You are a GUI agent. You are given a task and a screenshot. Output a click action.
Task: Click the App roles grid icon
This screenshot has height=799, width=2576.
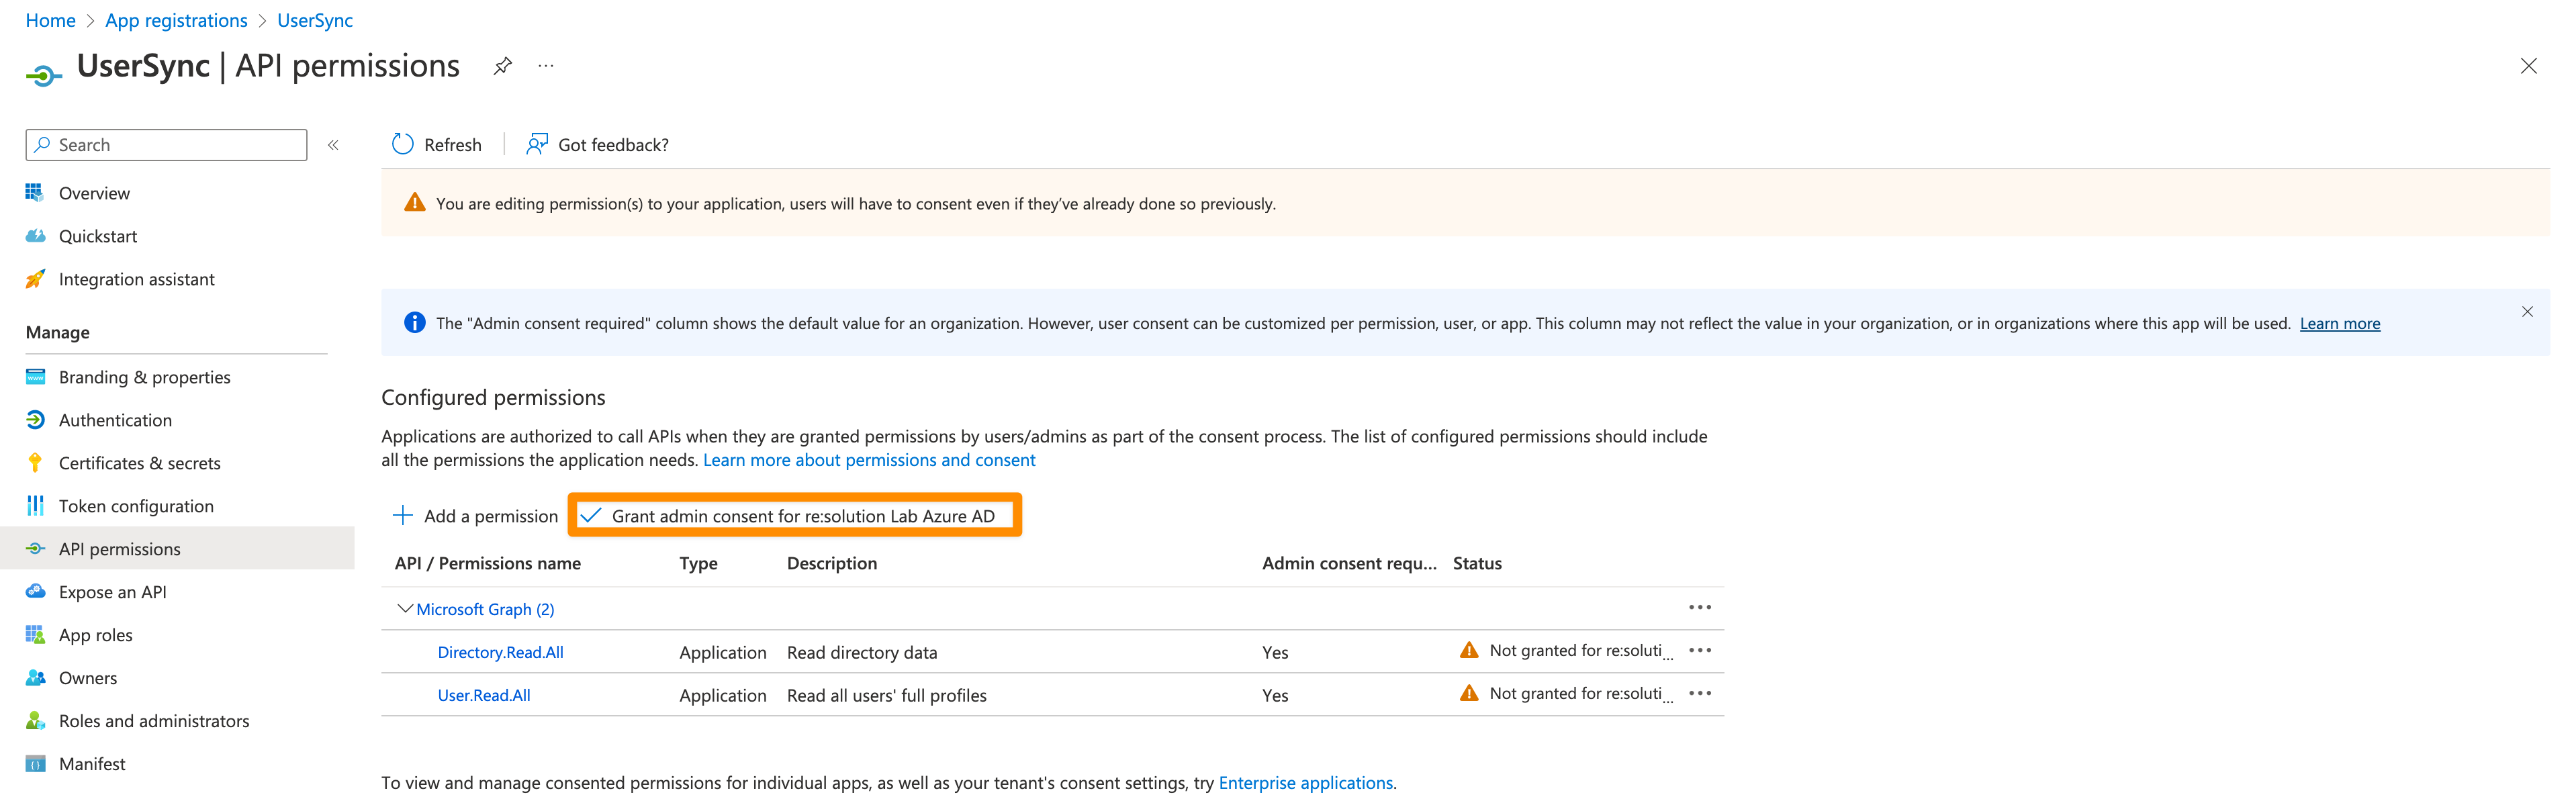[35, 635]
